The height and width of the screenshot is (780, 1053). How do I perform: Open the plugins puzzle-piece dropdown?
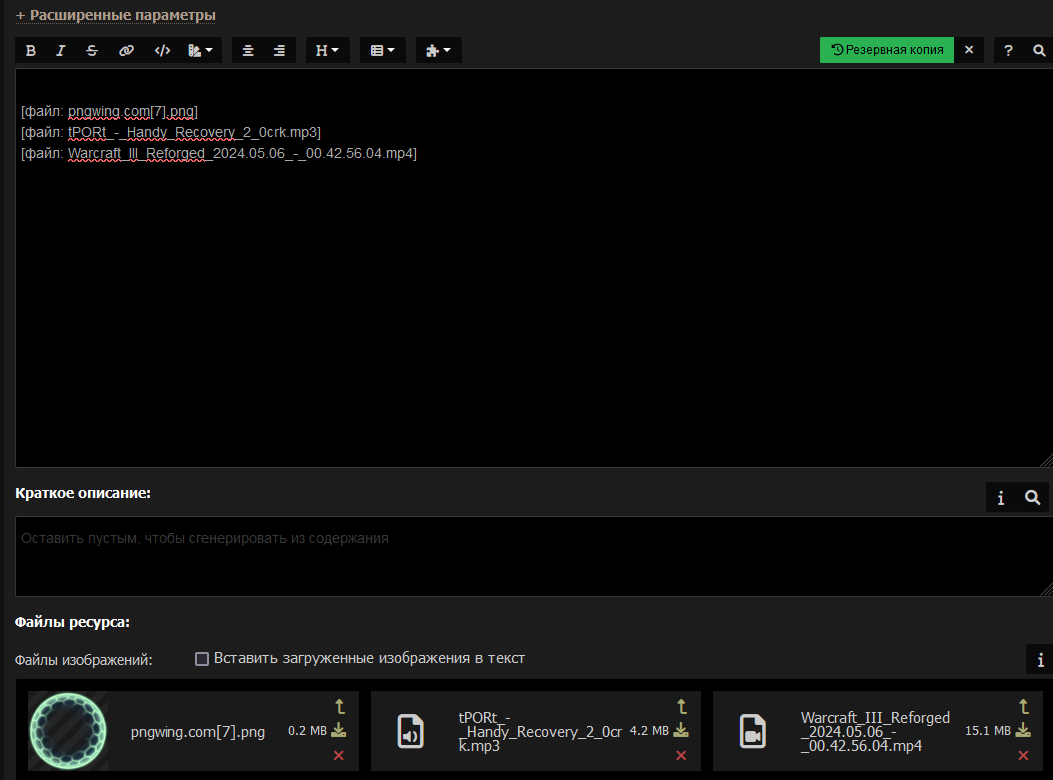[x=439, y=50]
